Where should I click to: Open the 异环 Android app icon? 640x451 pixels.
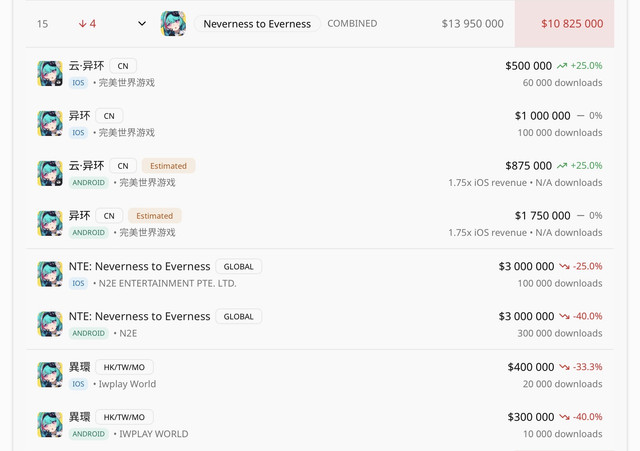tap(50, 223)
